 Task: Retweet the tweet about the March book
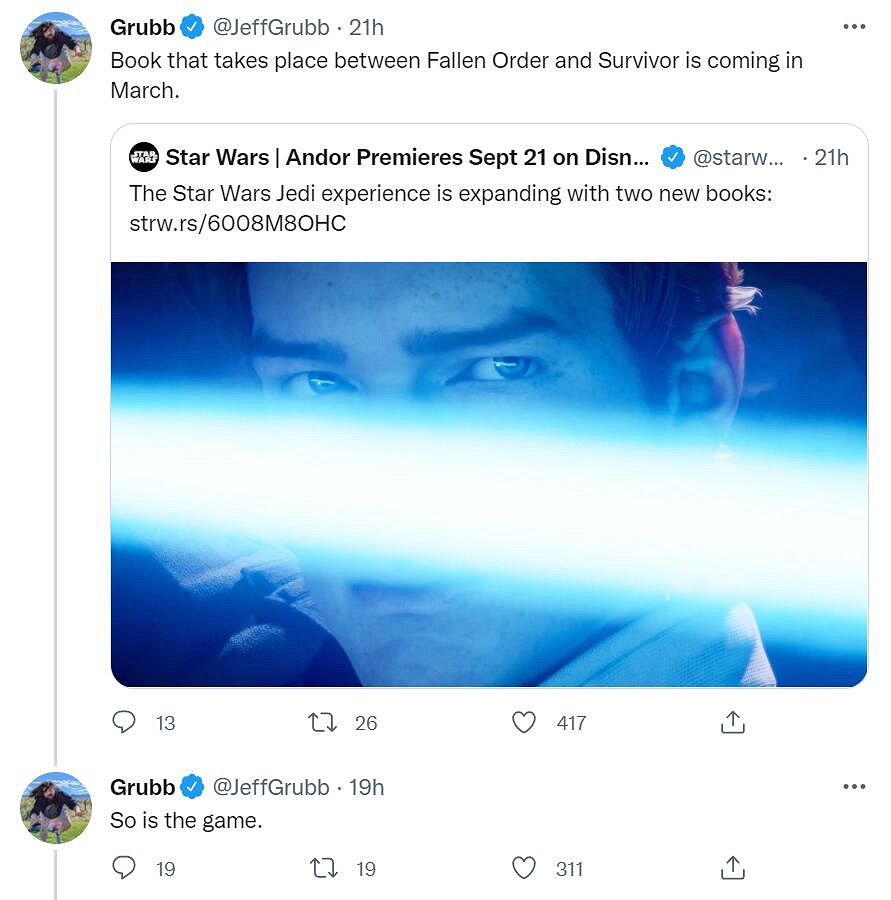[323, 722]
